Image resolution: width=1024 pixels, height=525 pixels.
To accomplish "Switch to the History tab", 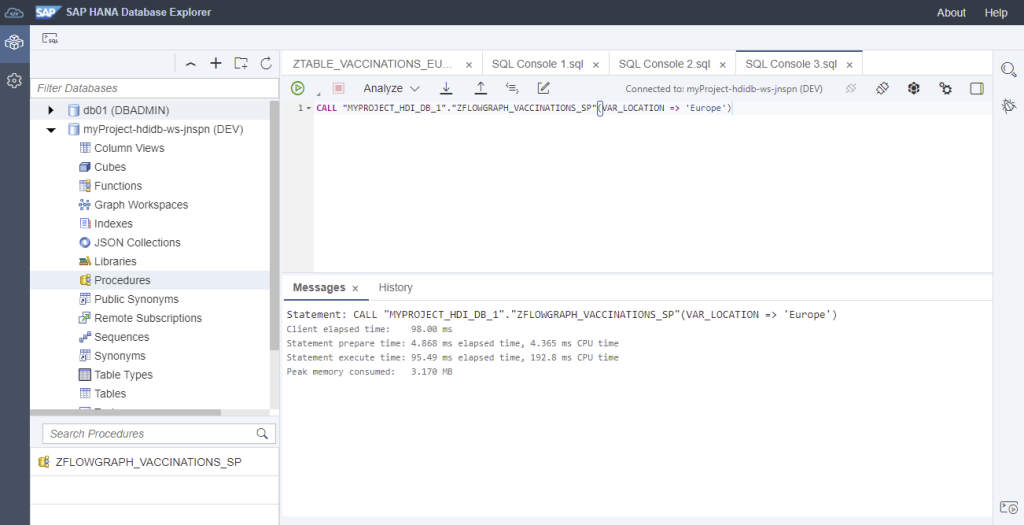I will point(395,287).
